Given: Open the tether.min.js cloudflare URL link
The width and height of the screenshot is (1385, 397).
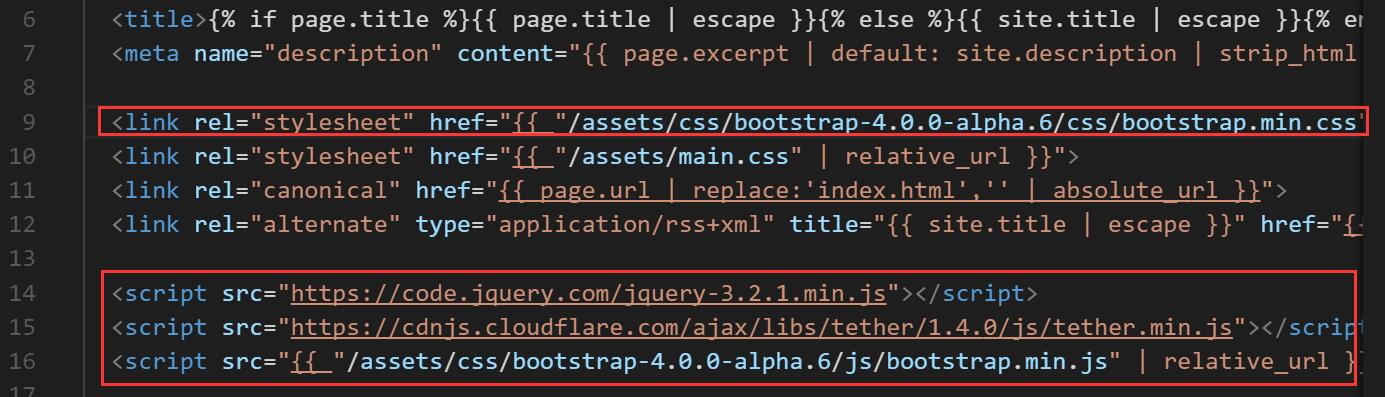Looking at the screenshot, I should point(761,327).
